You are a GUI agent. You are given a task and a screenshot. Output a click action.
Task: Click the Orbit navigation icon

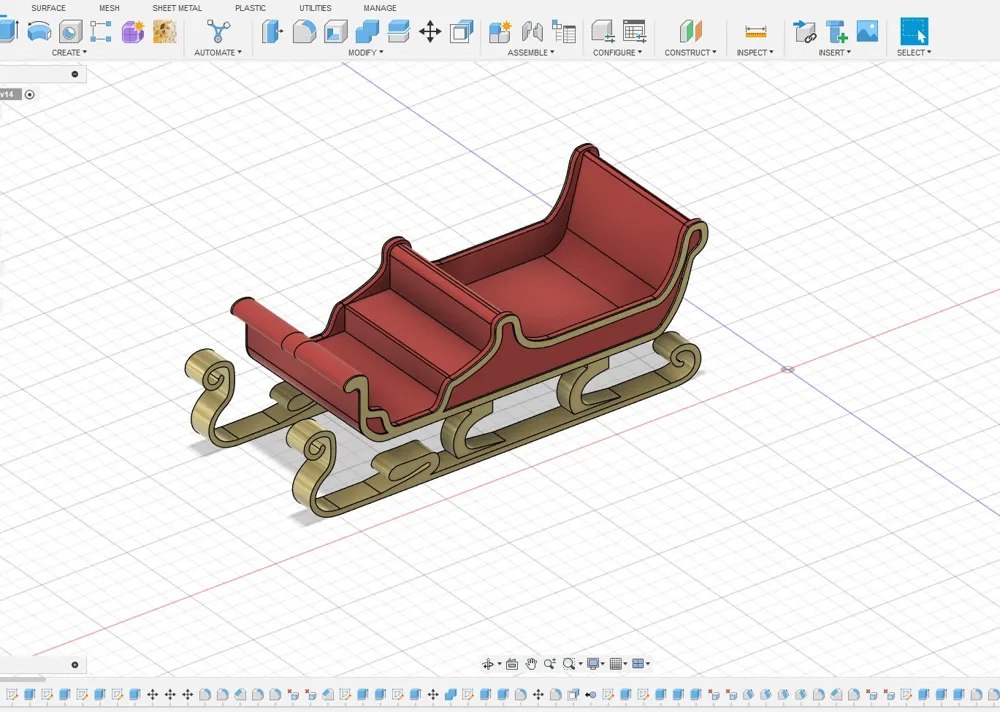[x=488, y=664]
